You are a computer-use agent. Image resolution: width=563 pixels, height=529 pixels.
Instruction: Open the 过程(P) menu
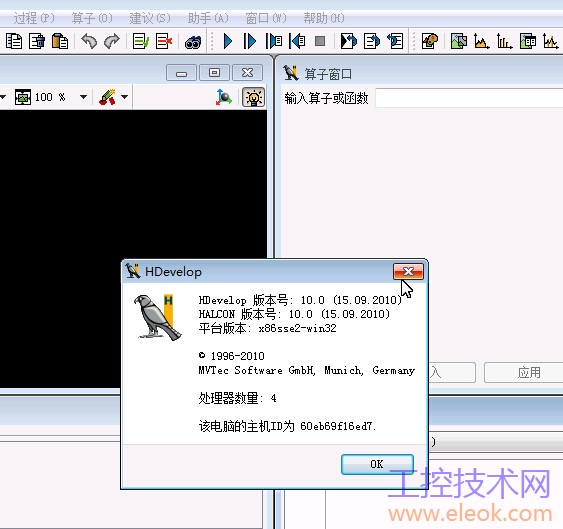click(34, 18)
